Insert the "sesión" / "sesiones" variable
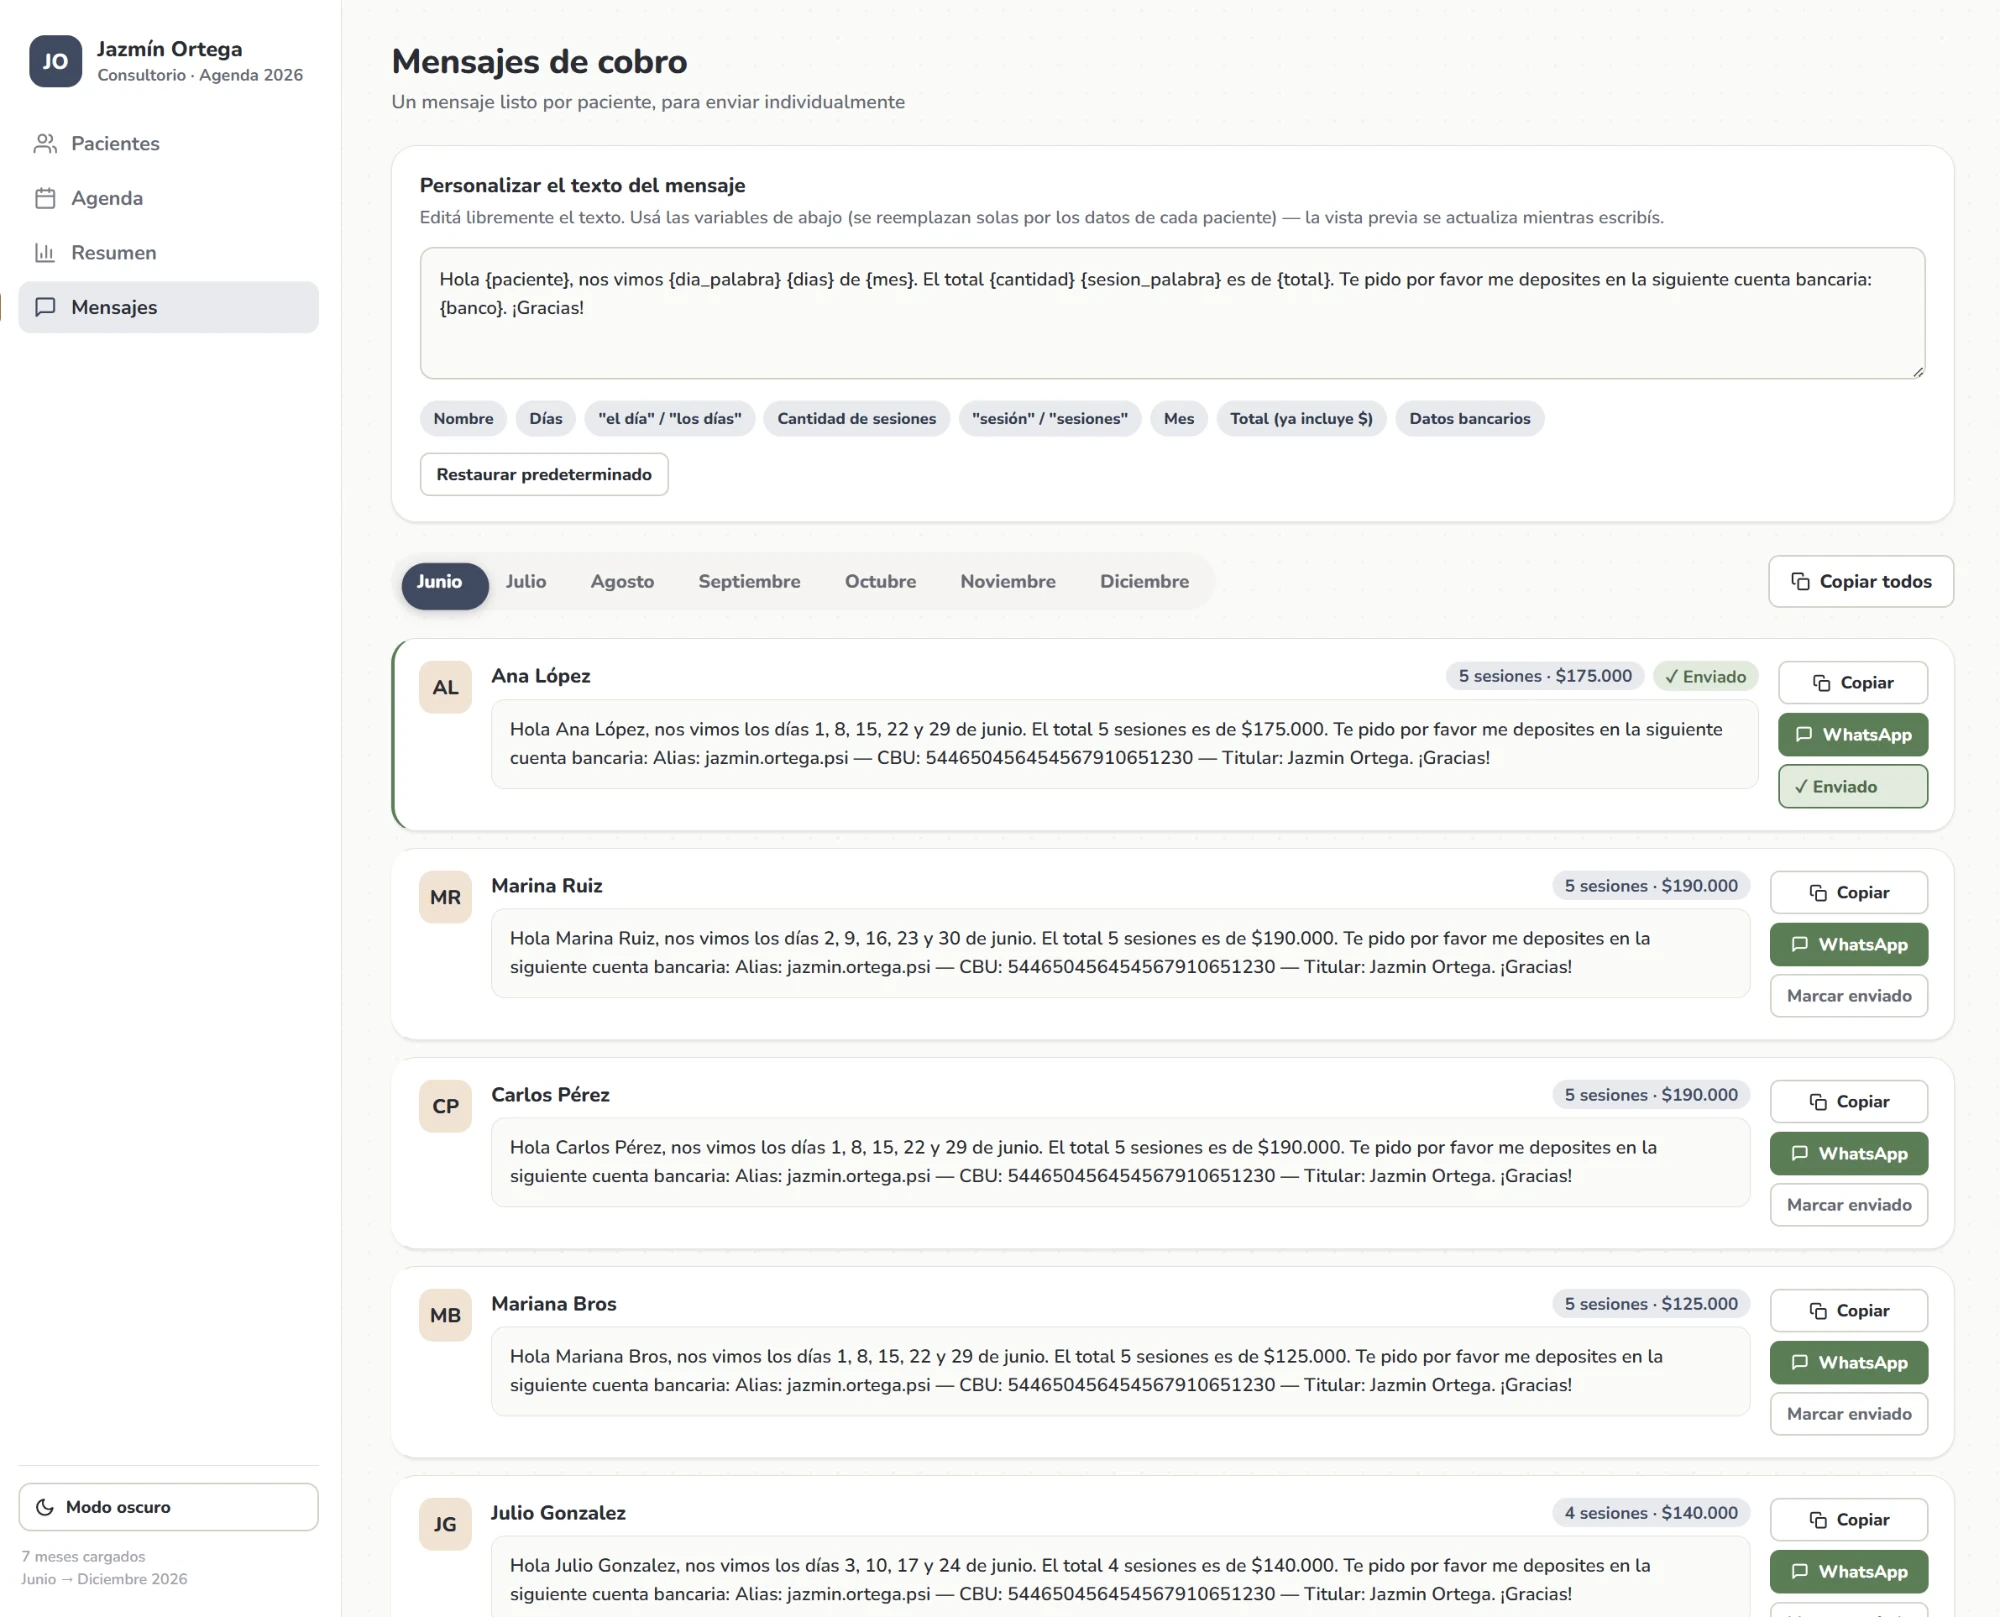 click(1050, 418)
